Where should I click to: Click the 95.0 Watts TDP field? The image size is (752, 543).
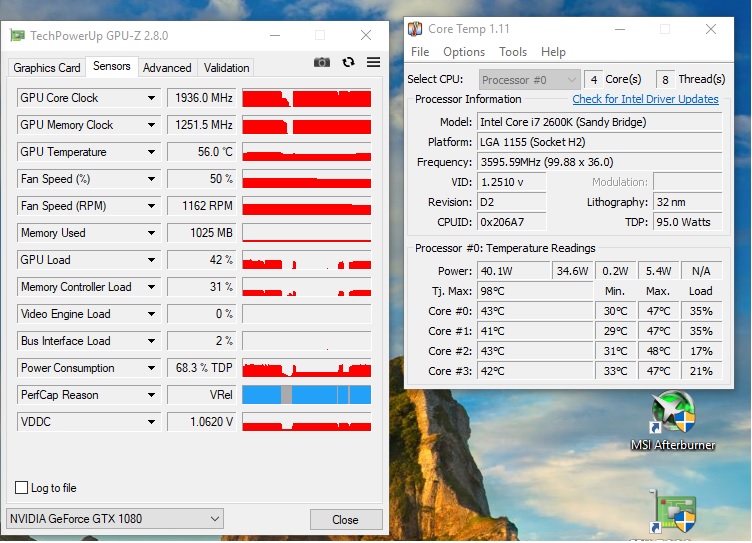tap(688, 222)
